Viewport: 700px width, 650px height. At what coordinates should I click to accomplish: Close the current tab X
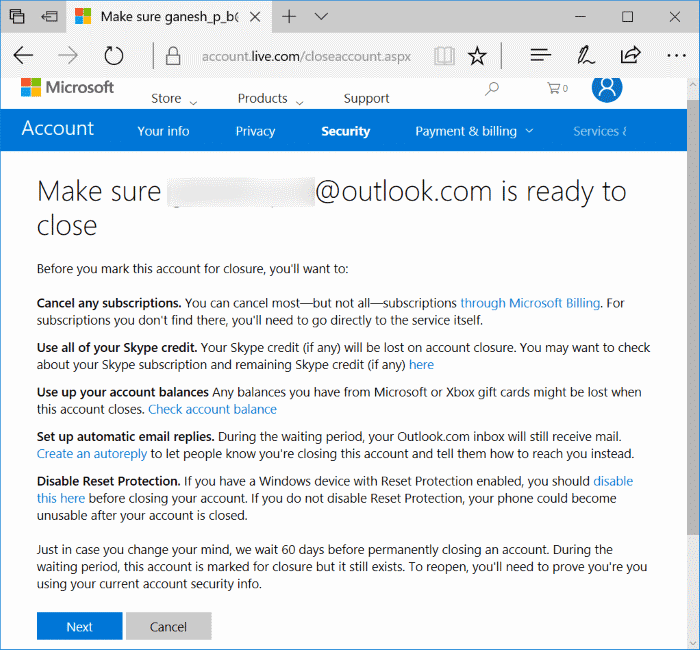[255, 17]
